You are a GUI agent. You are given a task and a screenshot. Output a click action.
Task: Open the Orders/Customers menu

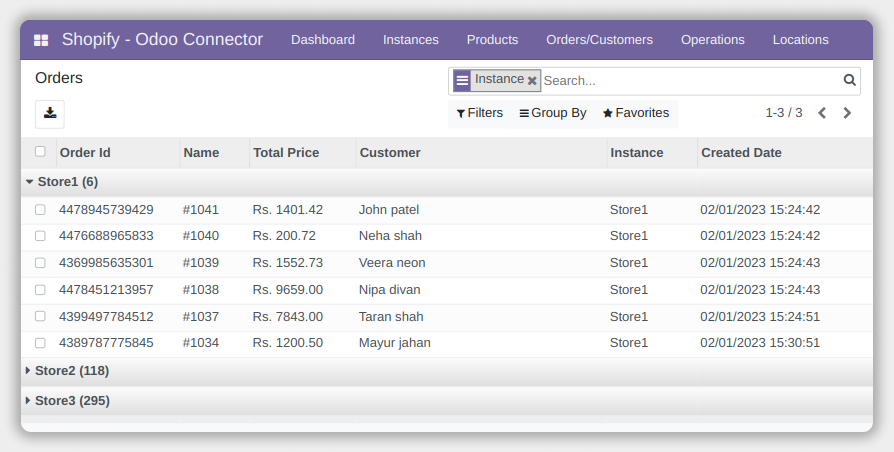pyautogui.click(x=599, y=40)
